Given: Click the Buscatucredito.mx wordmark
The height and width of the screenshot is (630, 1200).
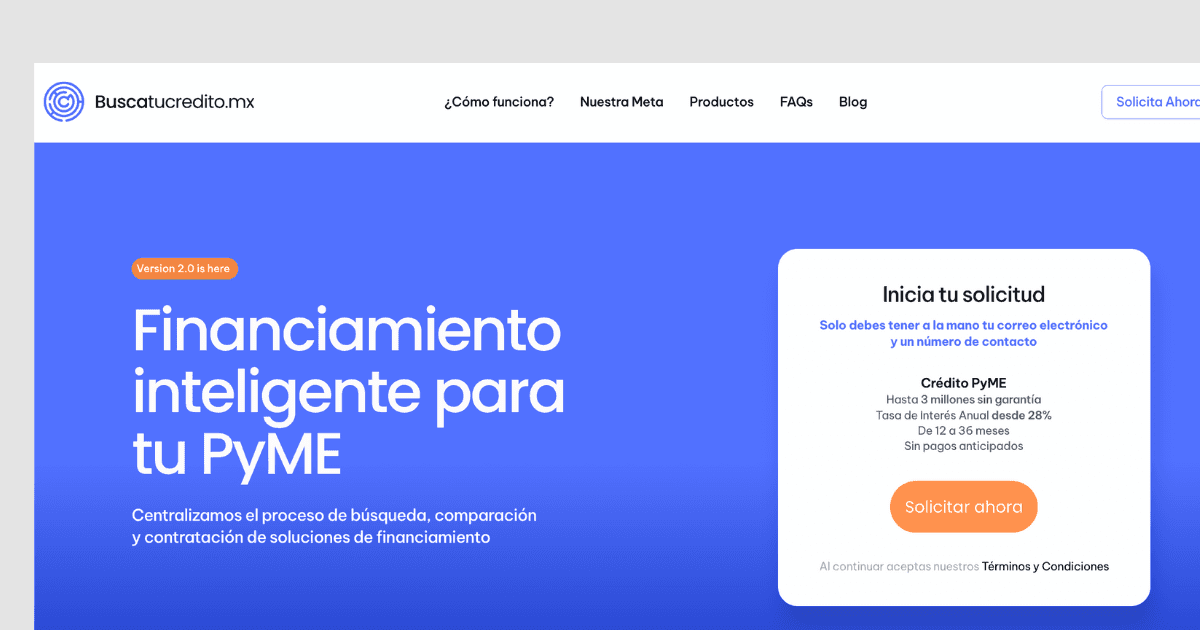Looking at the screenshot, I should [174, 101].
